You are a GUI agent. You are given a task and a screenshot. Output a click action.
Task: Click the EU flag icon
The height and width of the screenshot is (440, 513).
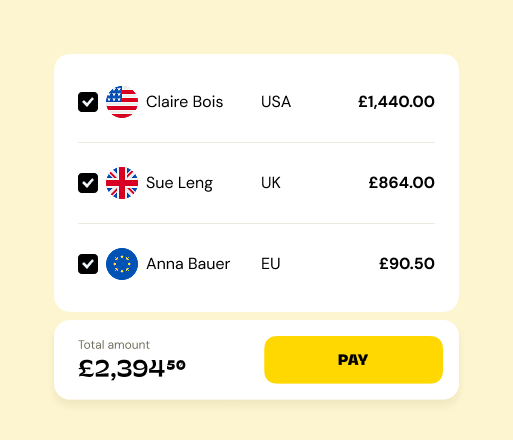[122, 264]
